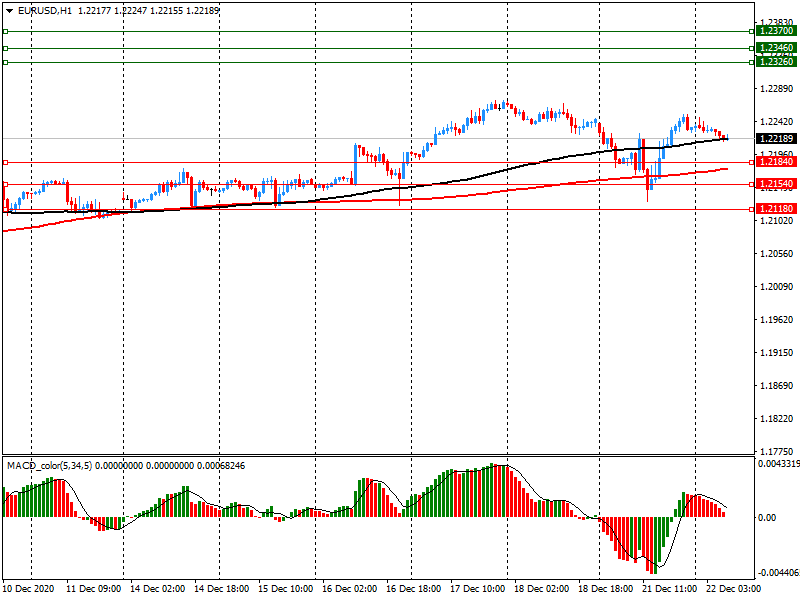
Task: Click the MACD scale top value 0.0043319
Action: click(x=779, y=464)
